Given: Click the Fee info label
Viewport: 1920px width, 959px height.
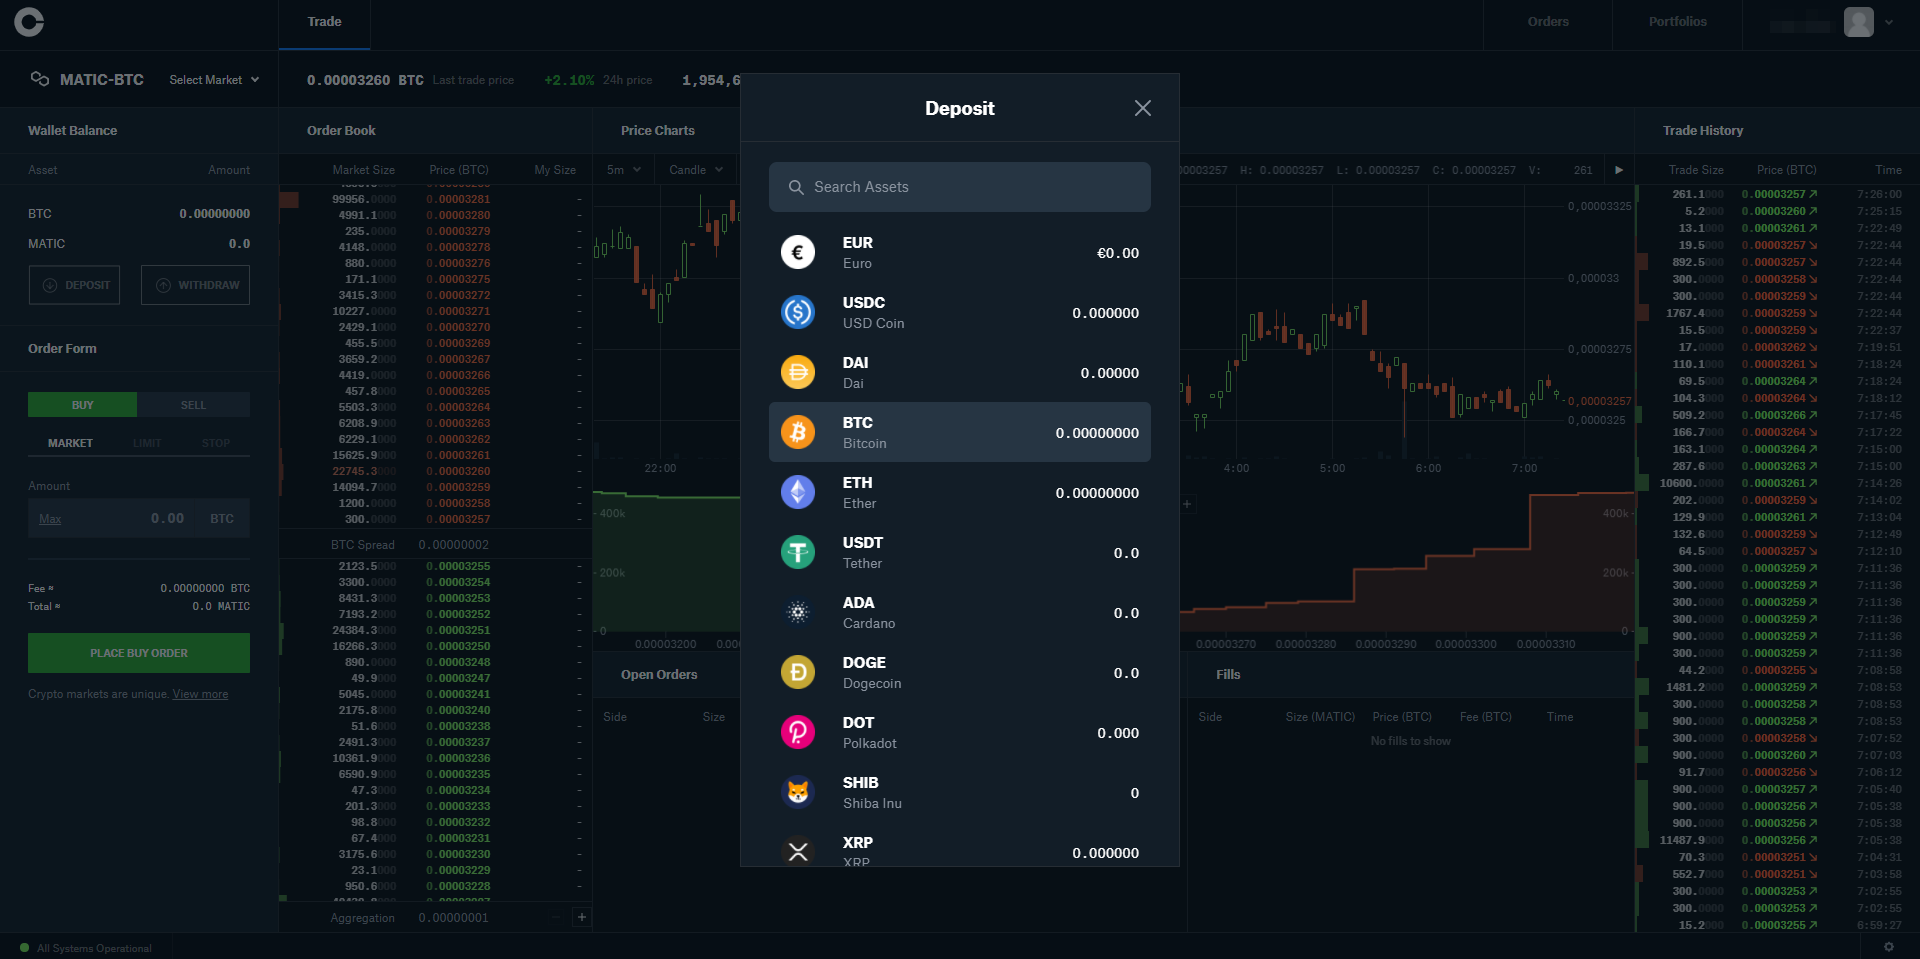Looking at the screenshot, I should pyautogui.click(x=41, y=588).
